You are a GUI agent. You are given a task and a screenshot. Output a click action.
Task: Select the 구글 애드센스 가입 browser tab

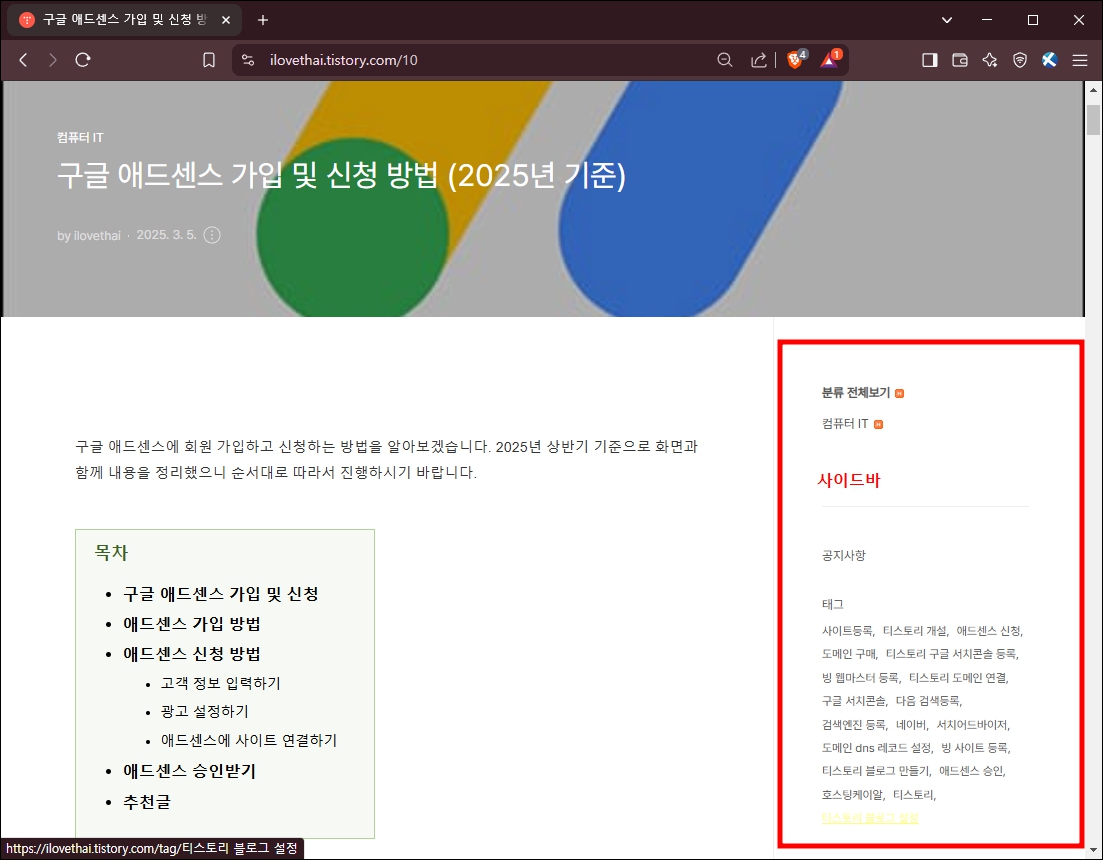125,20
